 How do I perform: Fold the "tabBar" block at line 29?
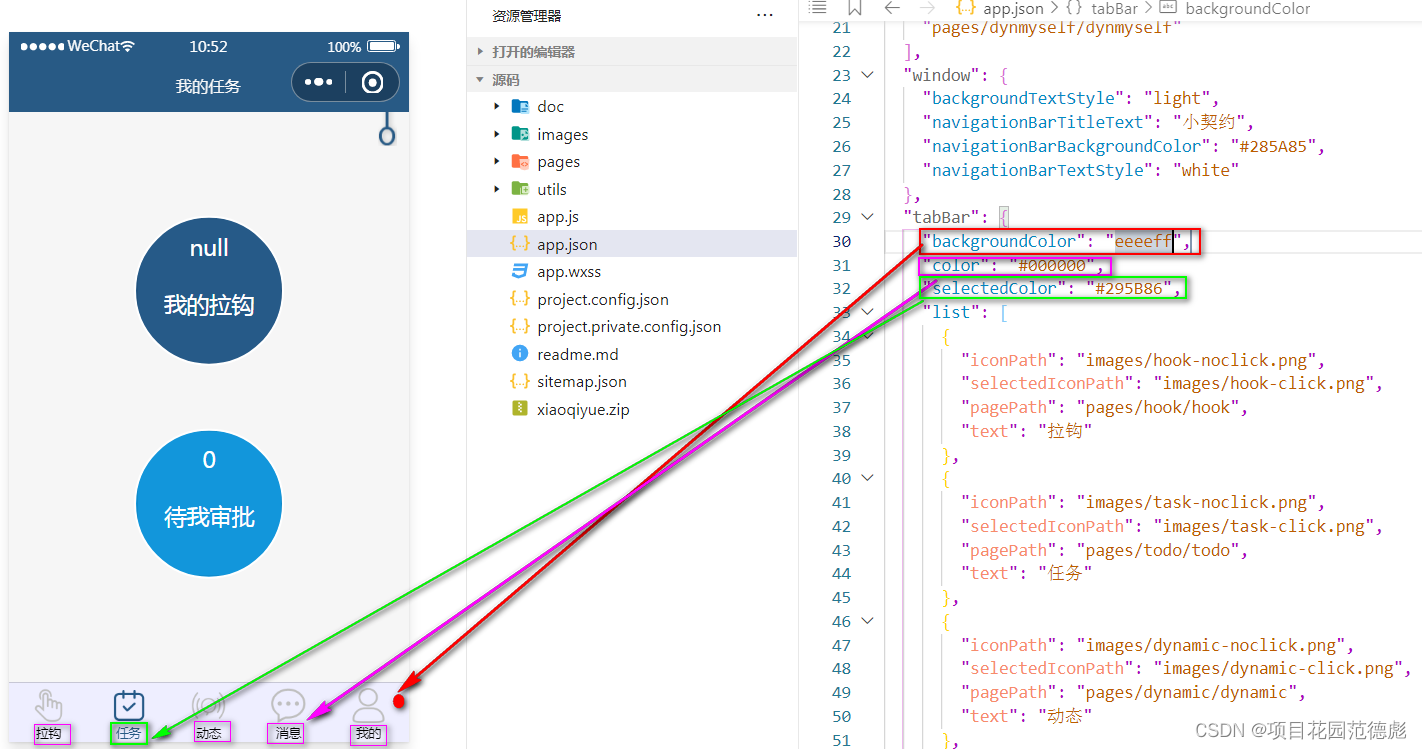(868, 217)
